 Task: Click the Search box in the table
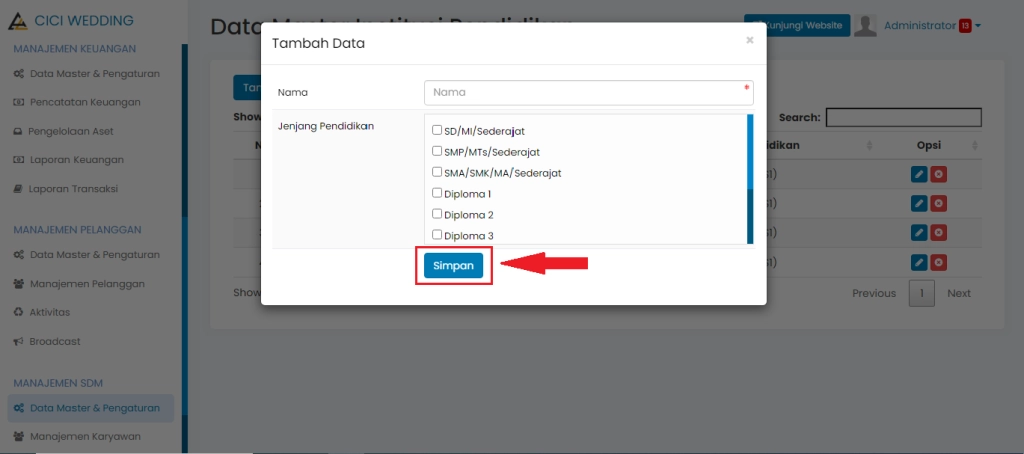click(x=903, y=118)
